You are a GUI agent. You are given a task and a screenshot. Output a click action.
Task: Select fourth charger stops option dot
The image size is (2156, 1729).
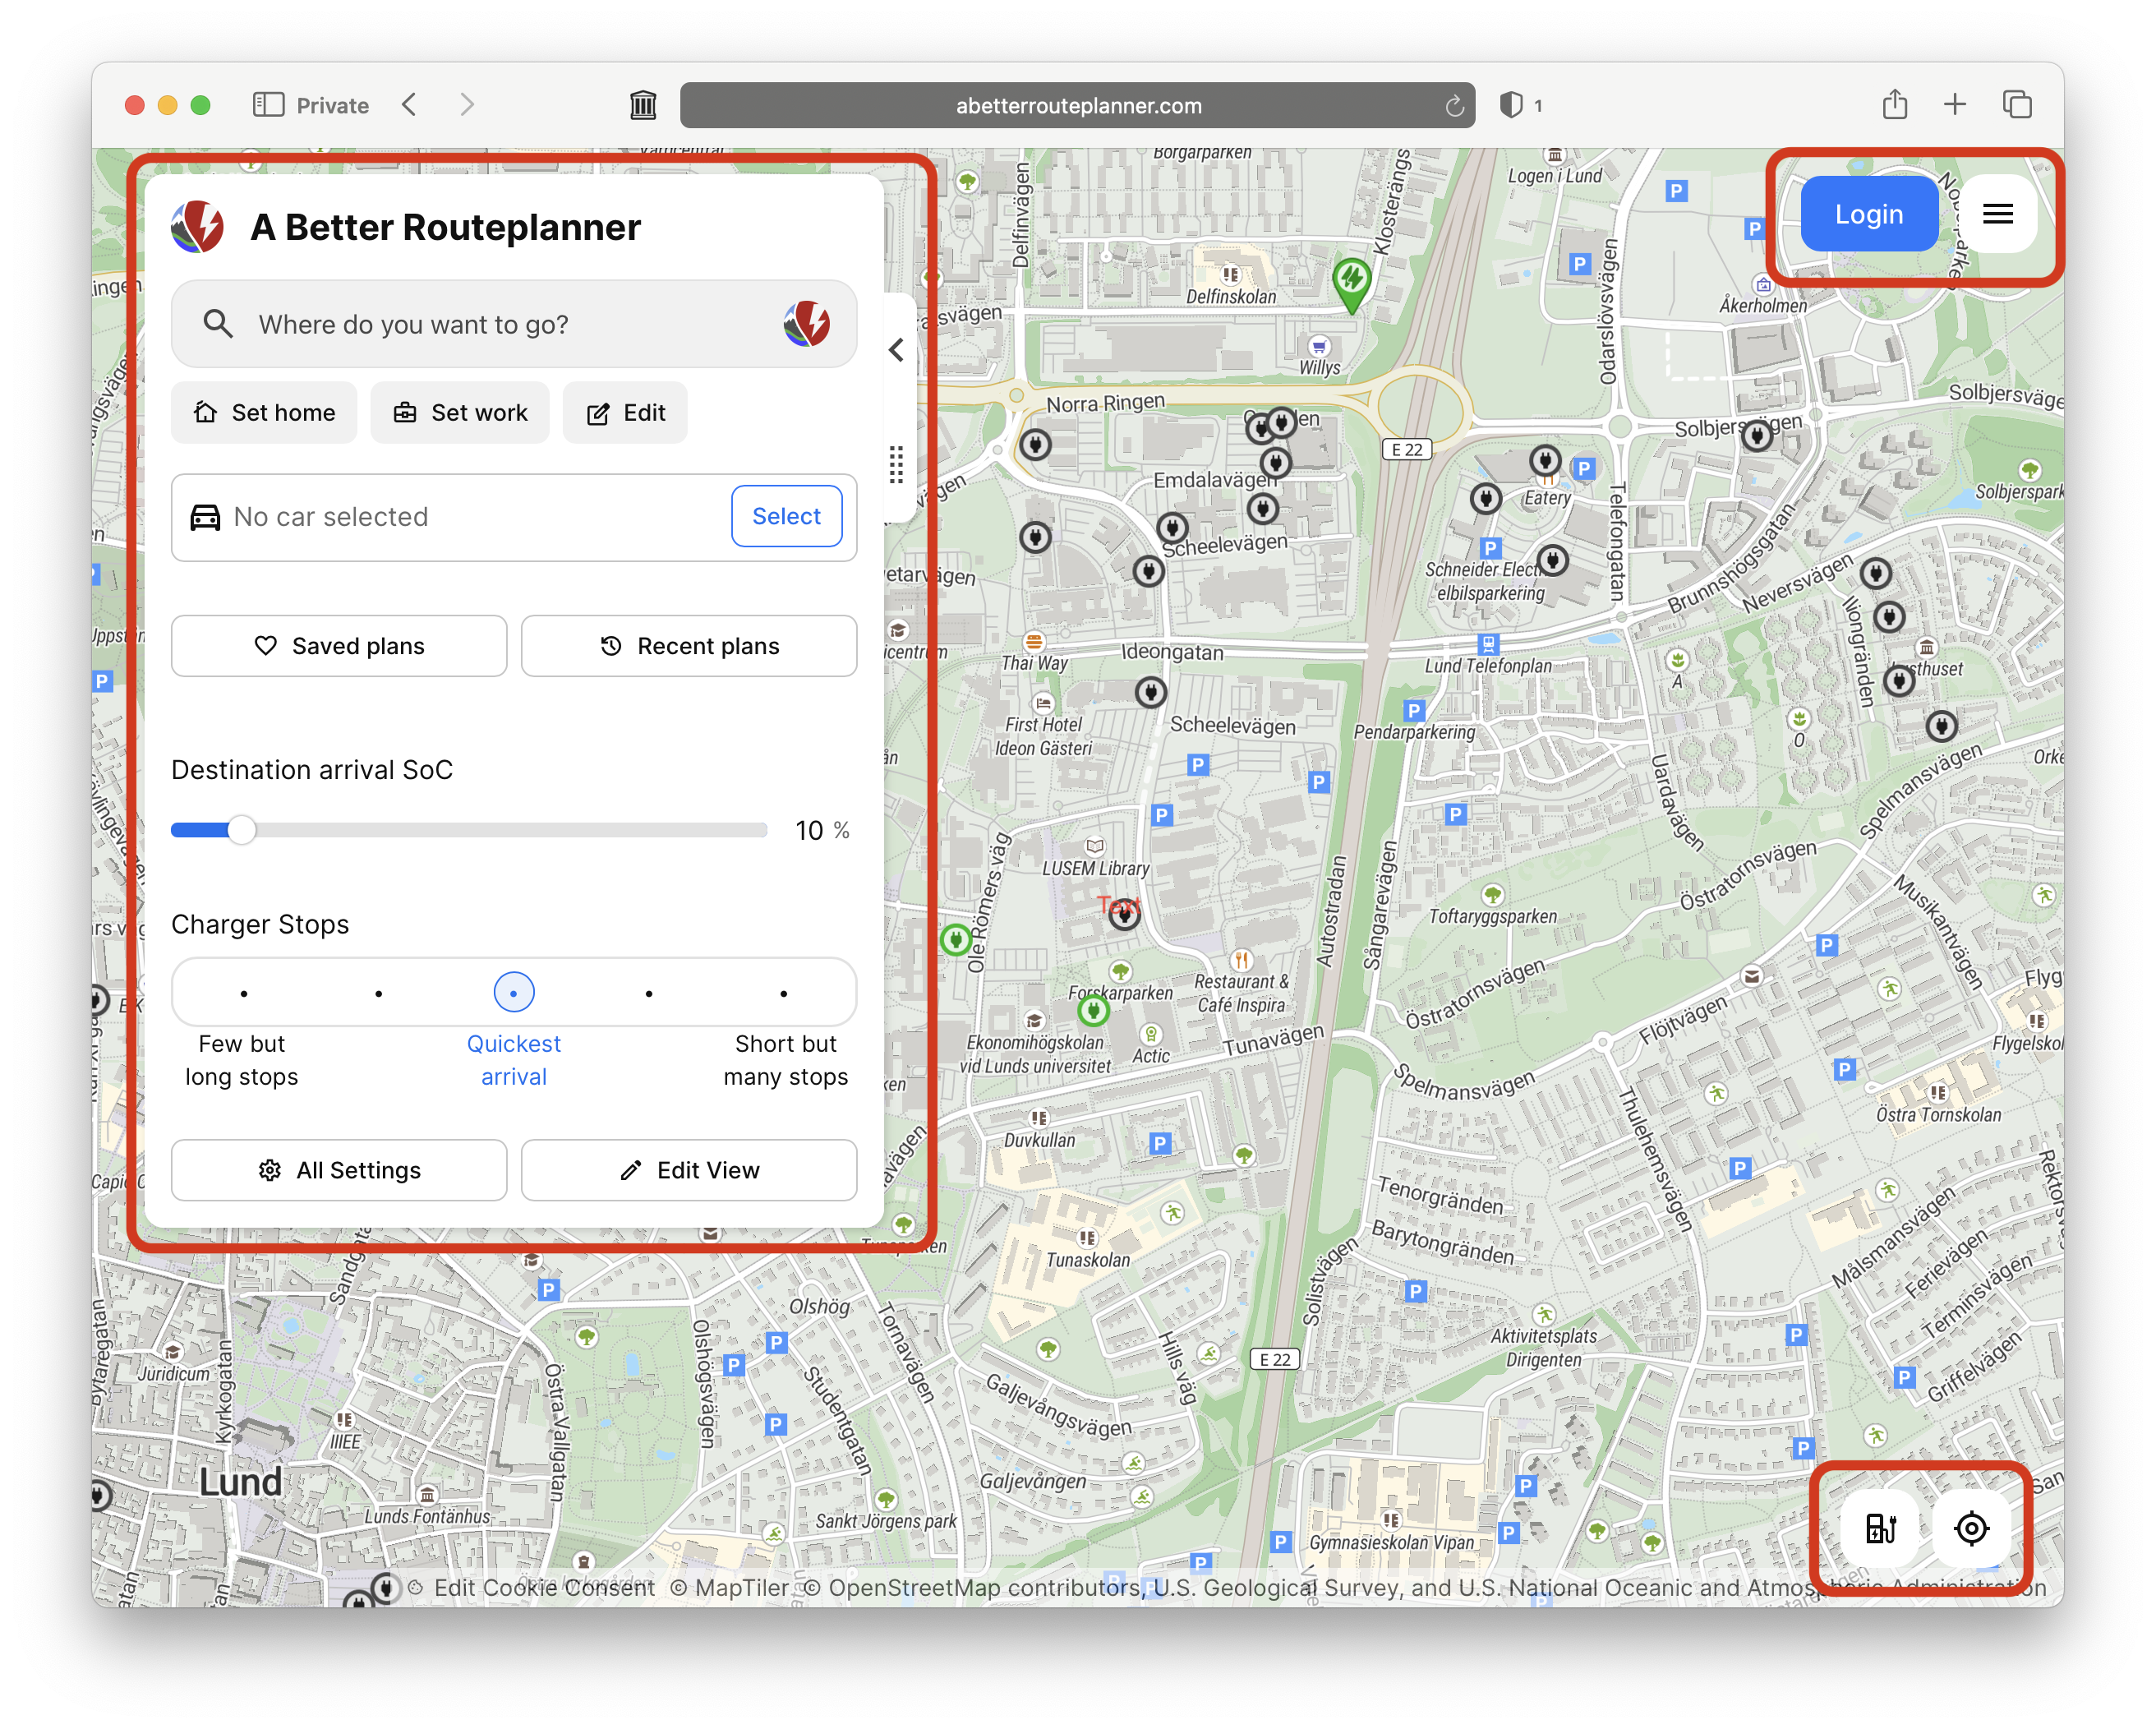[649, 994]
